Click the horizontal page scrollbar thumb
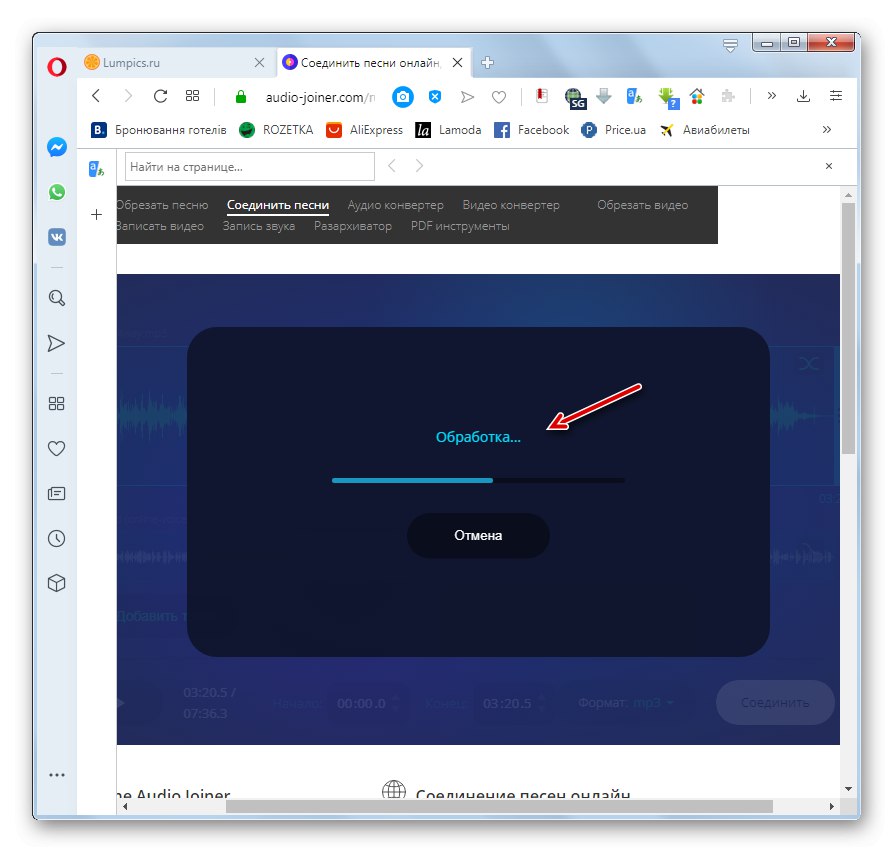 tap(499, 806)
